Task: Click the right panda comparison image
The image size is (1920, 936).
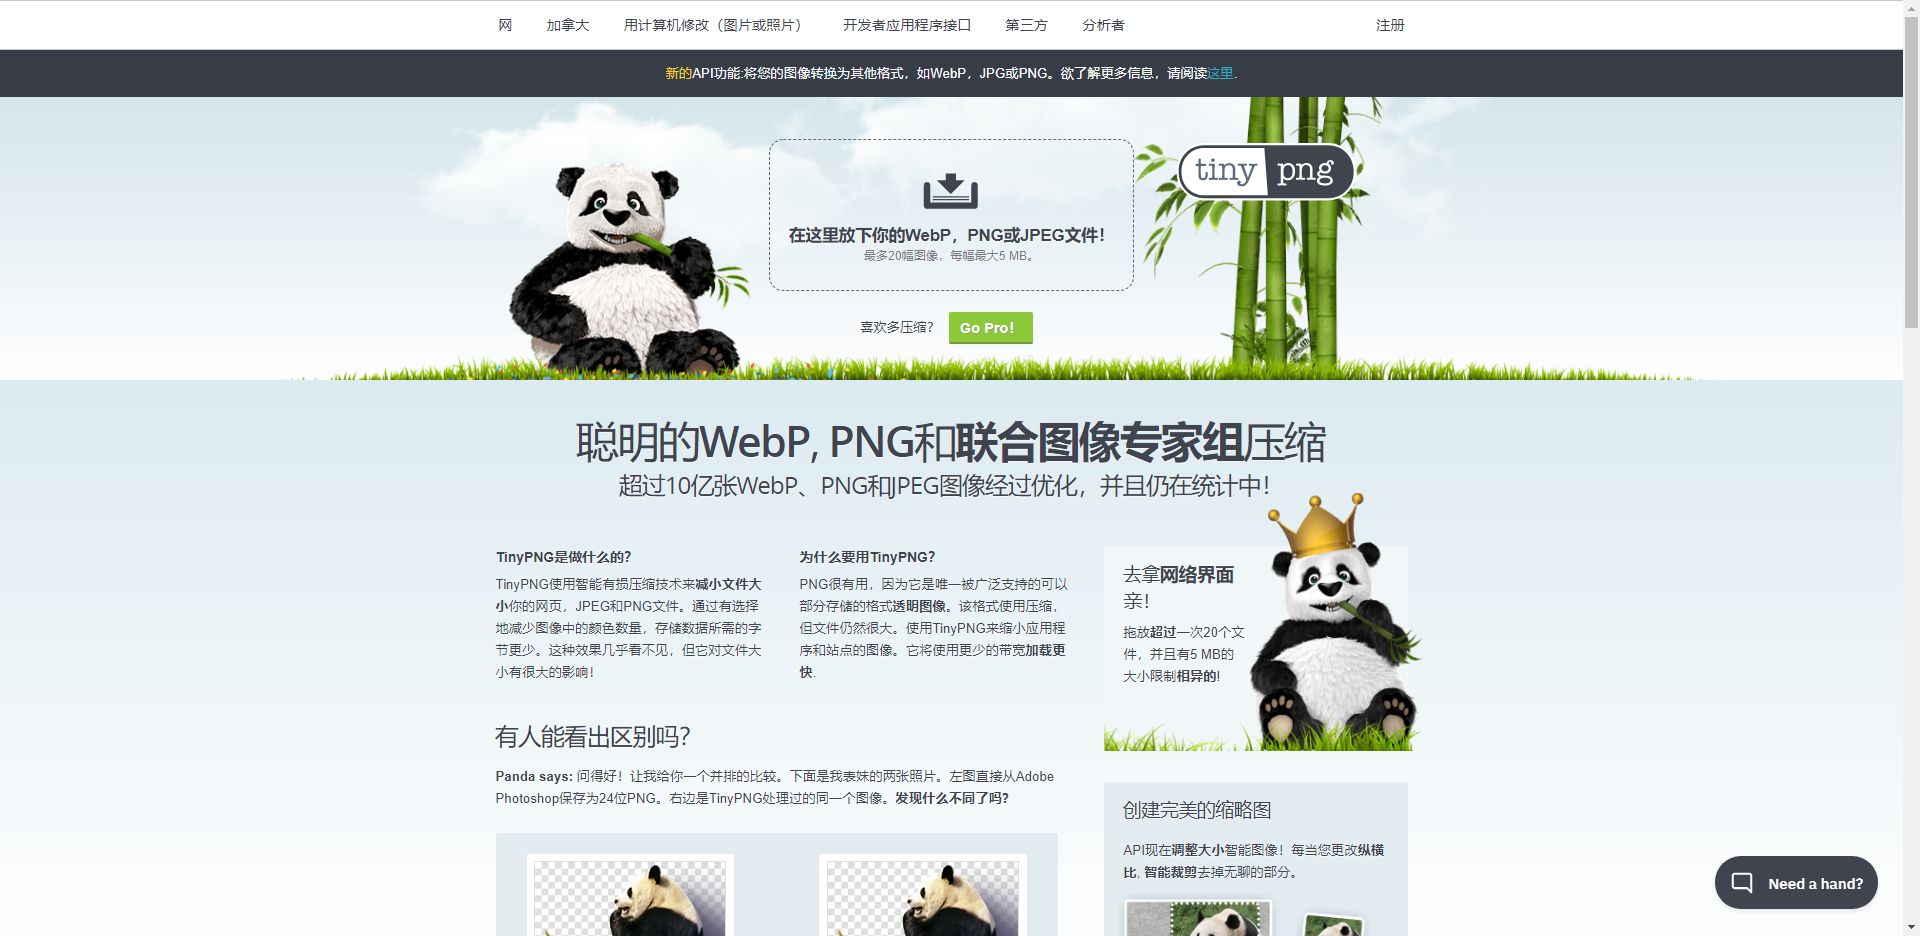Action: coord(922,896)
